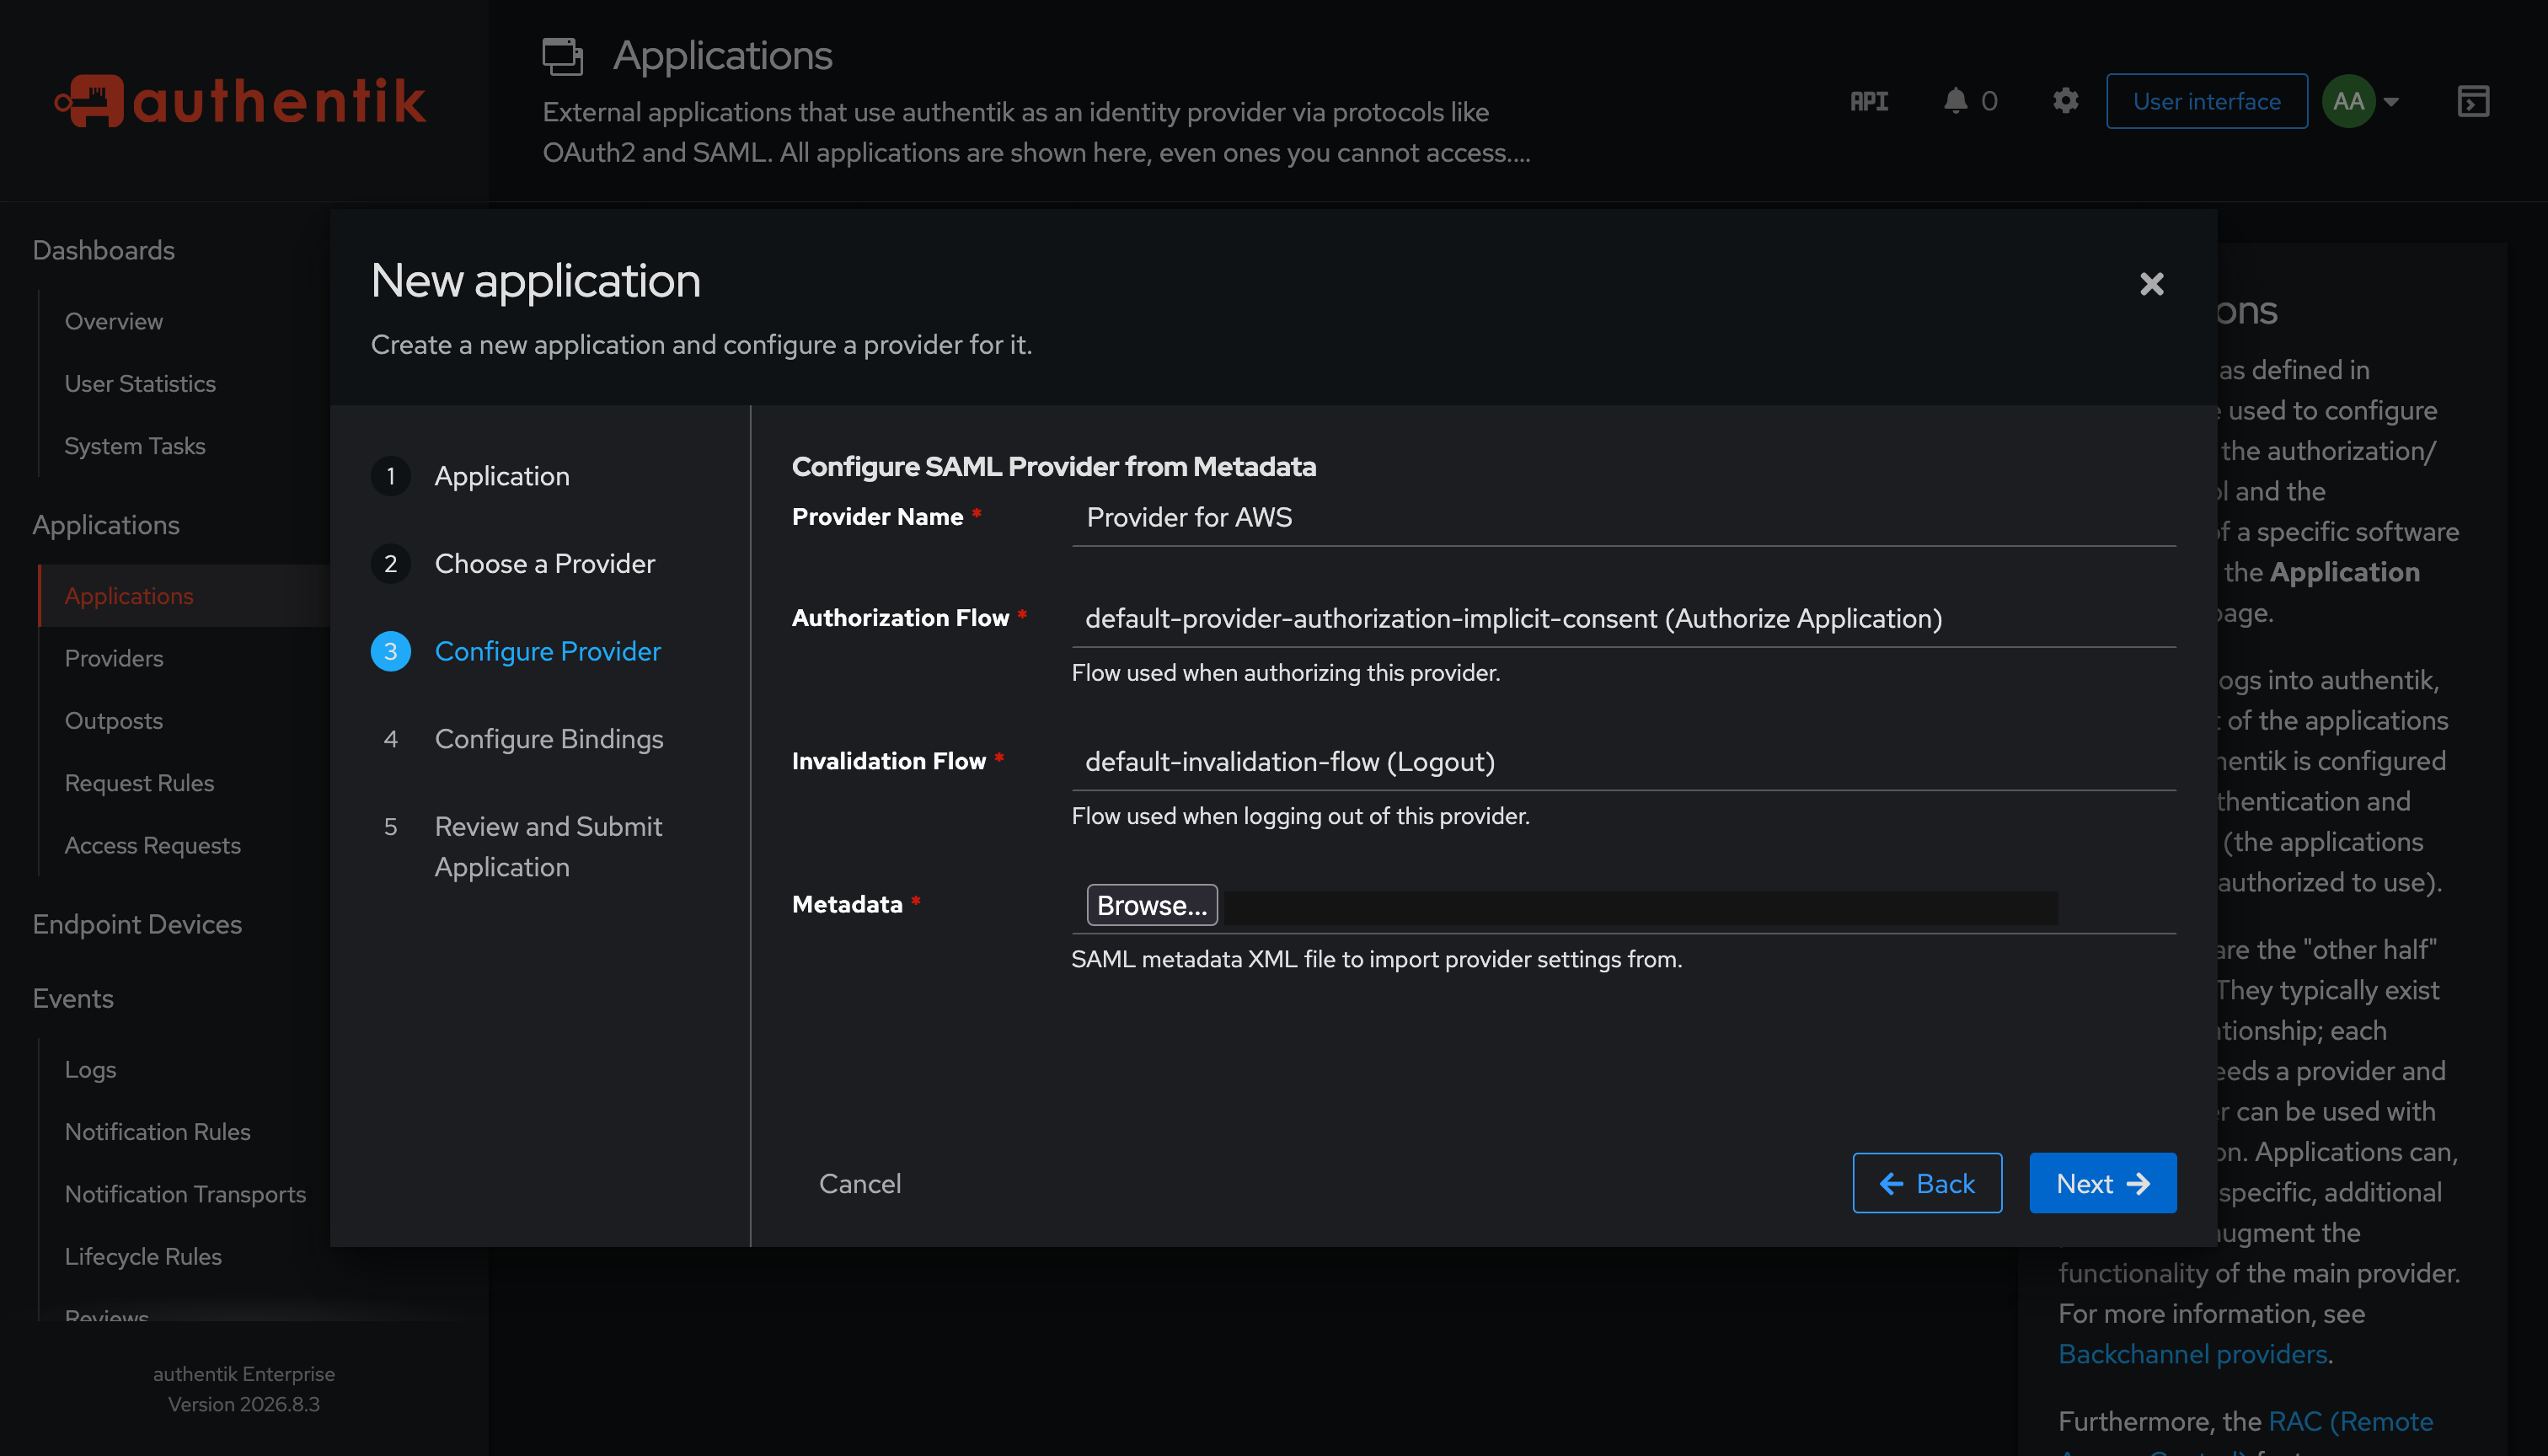Select the Configure Provider step
Screen dimensions: 2548x1456
pos(547,651)
